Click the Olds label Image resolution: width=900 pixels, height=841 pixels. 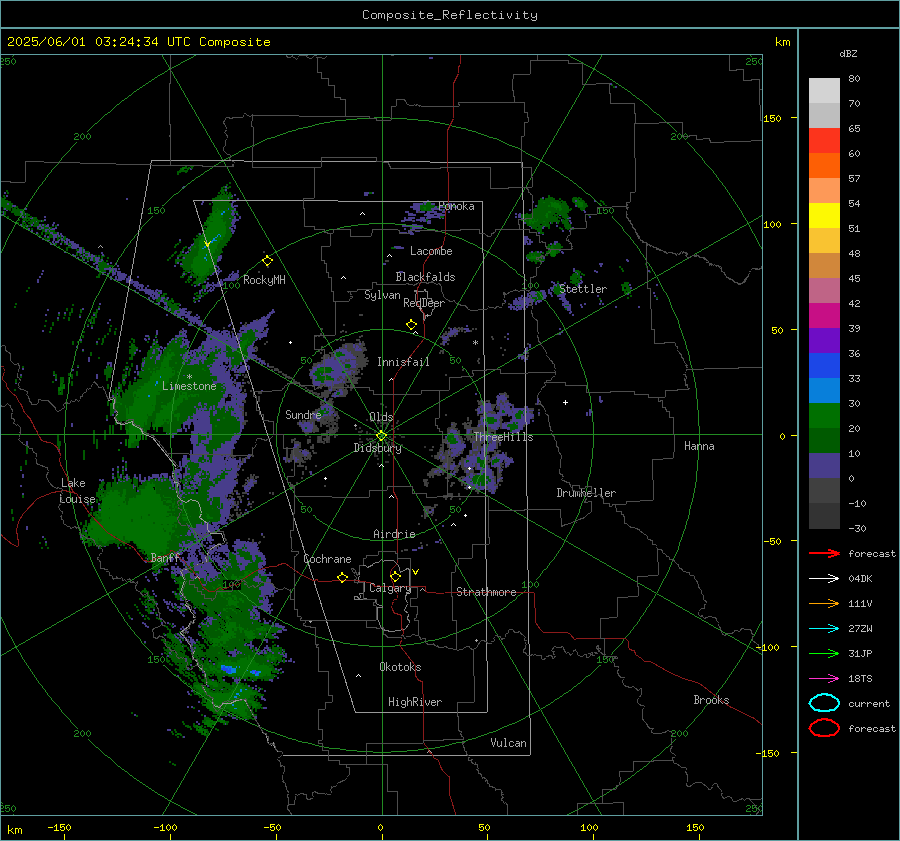coord(381,417)
